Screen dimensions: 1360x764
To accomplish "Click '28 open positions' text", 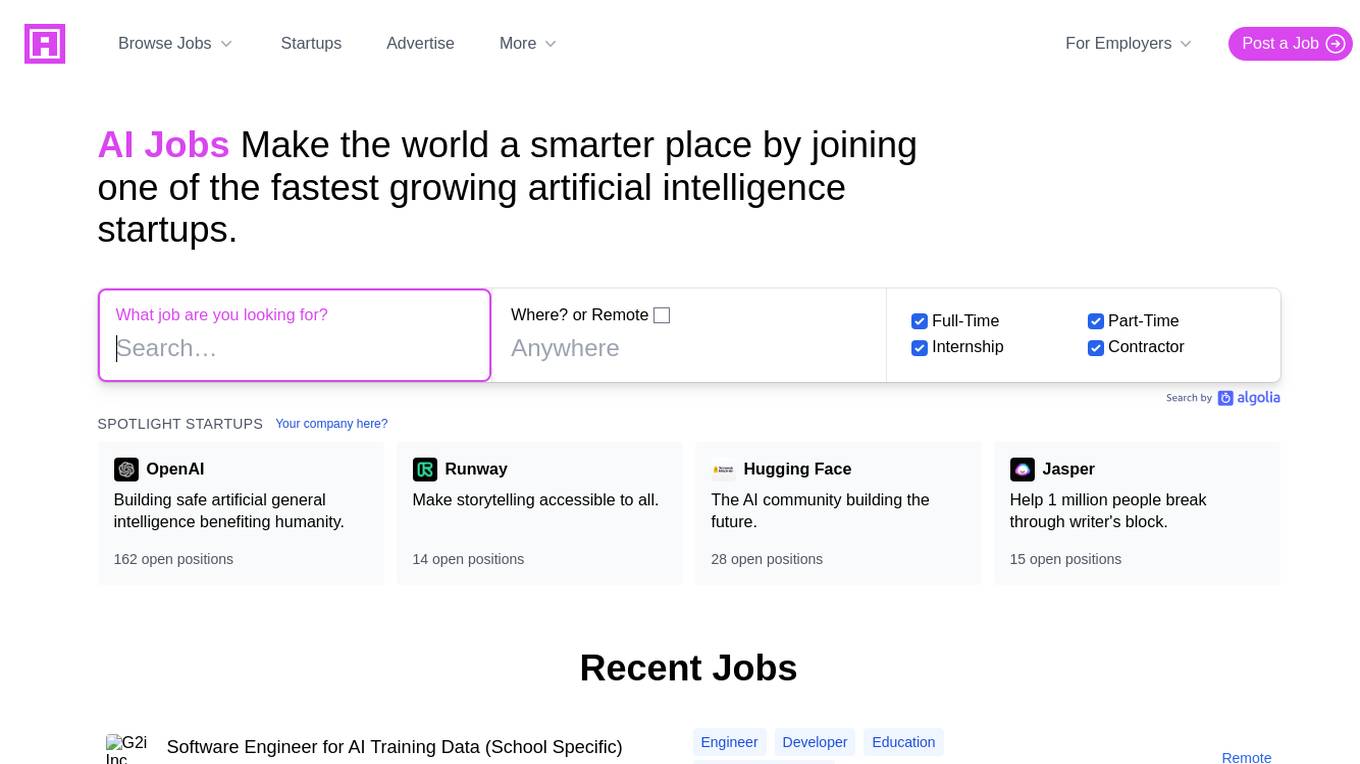I will 767,559.
